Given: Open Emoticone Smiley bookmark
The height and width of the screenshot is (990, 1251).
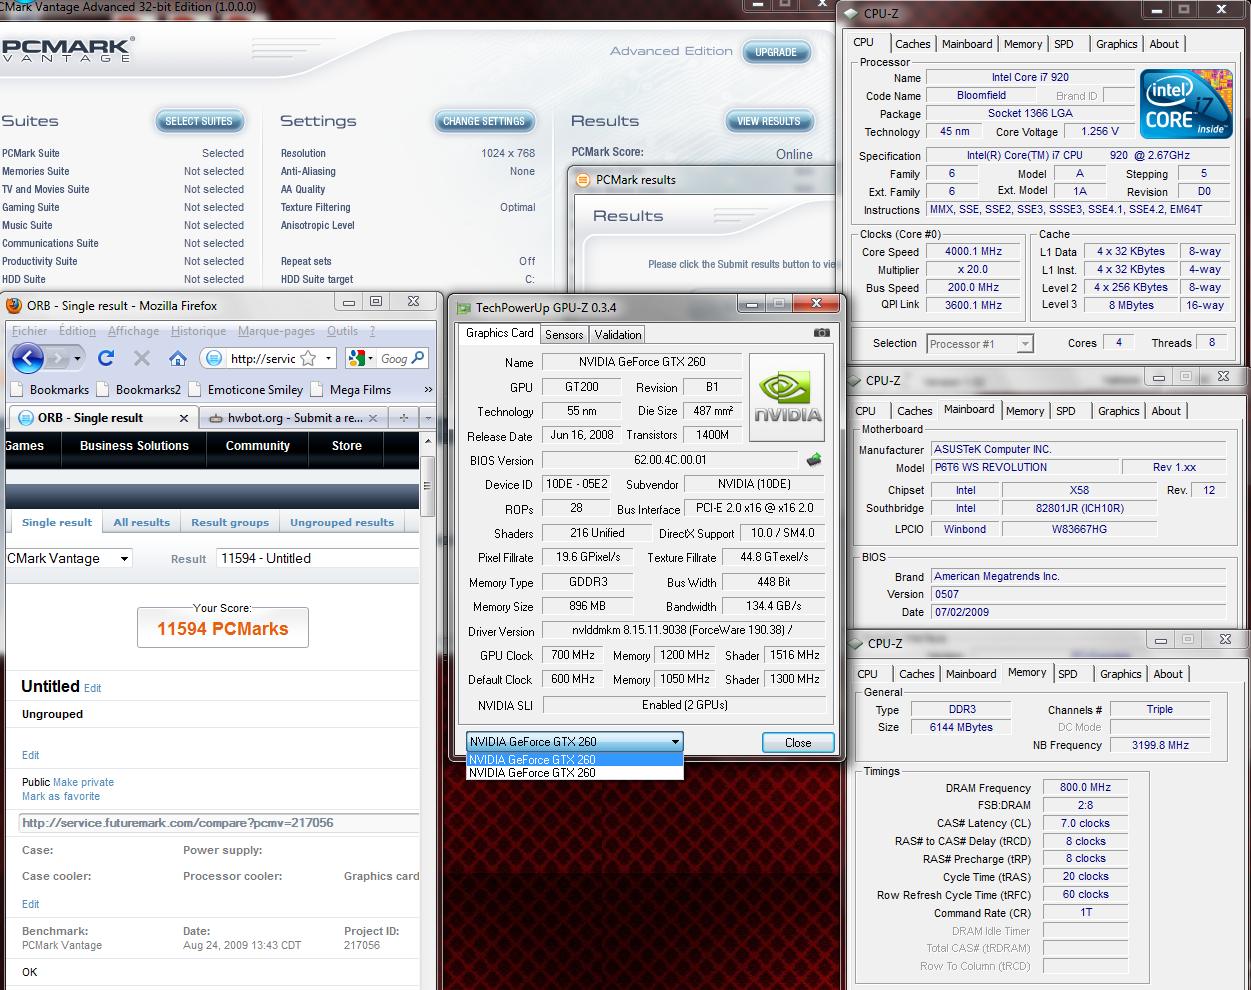Looking at the screenshot, I should [x=245, y=390].
